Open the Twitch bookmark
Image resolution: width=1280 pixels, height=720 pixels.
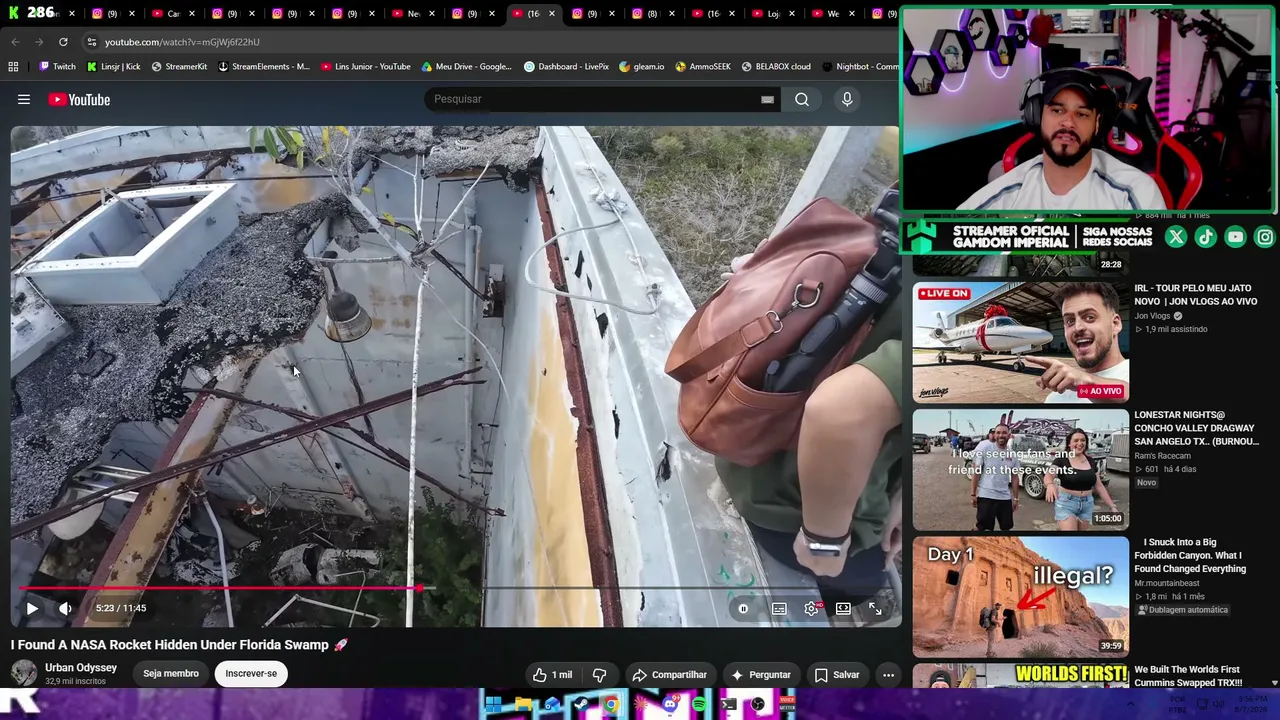57,67
